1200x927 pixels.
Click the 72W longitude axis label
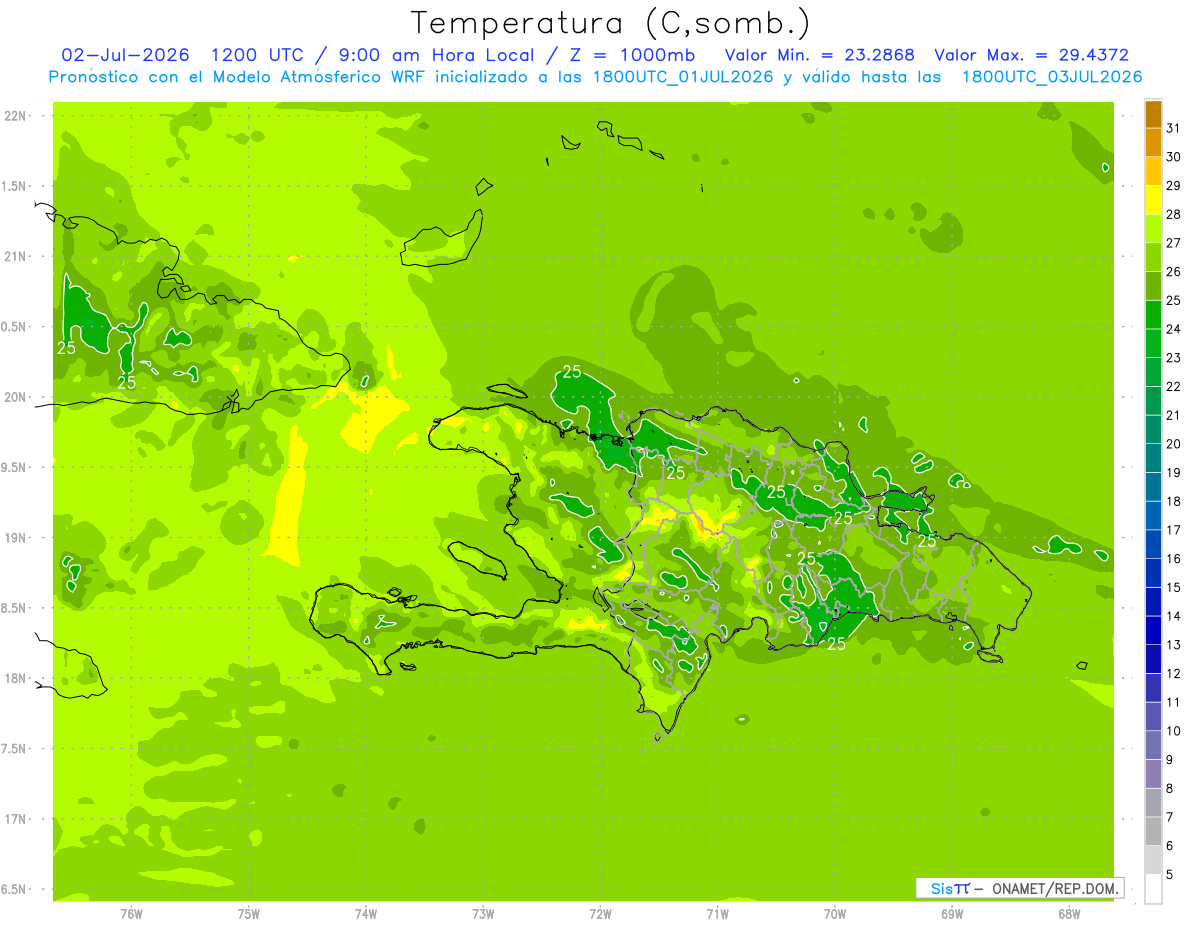coord(600,914)
